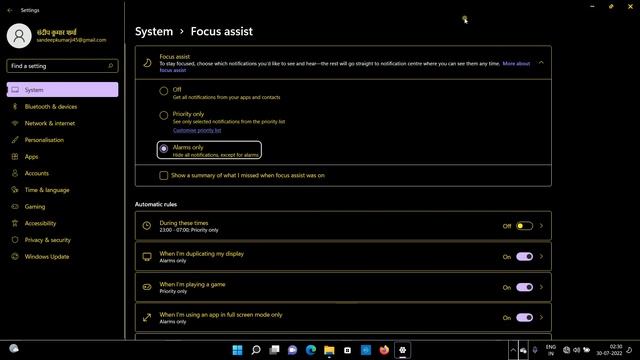Click the System sidebar monitor icon
Screen dimensions: 640x360
(x=15, y=90)
